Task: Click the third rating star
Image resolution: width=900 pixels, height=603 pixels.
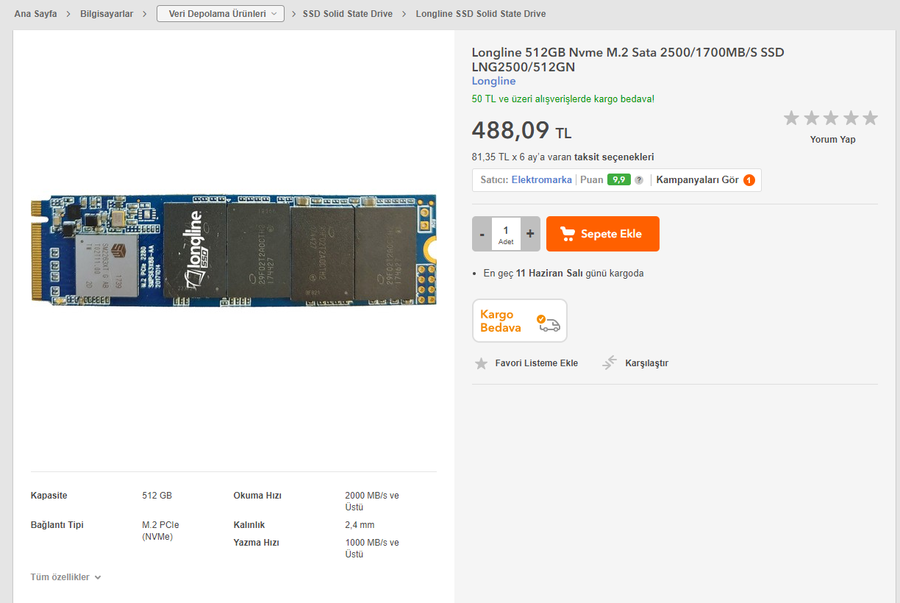Action: 831,118
